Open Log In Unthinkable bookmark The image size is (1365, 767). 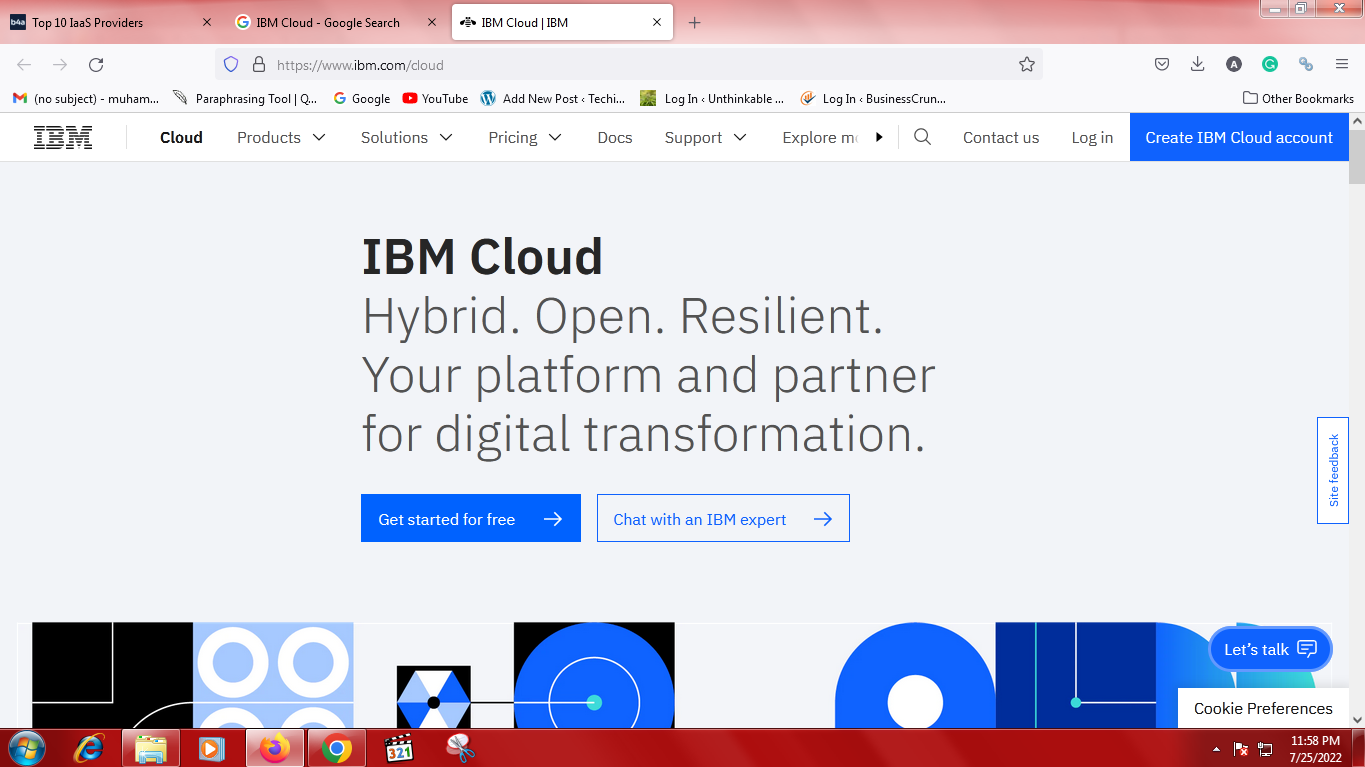click(x=713, y=98)
